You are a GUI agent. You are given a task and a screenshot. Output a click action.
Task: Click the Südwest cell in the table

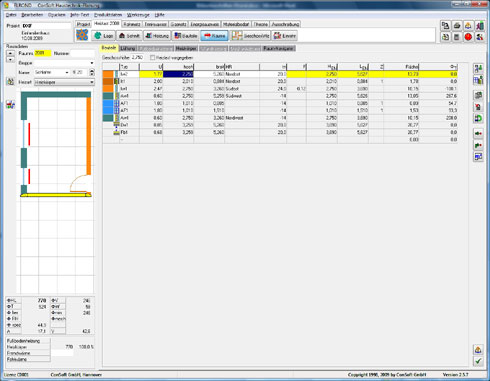click(x=242, y=96)
